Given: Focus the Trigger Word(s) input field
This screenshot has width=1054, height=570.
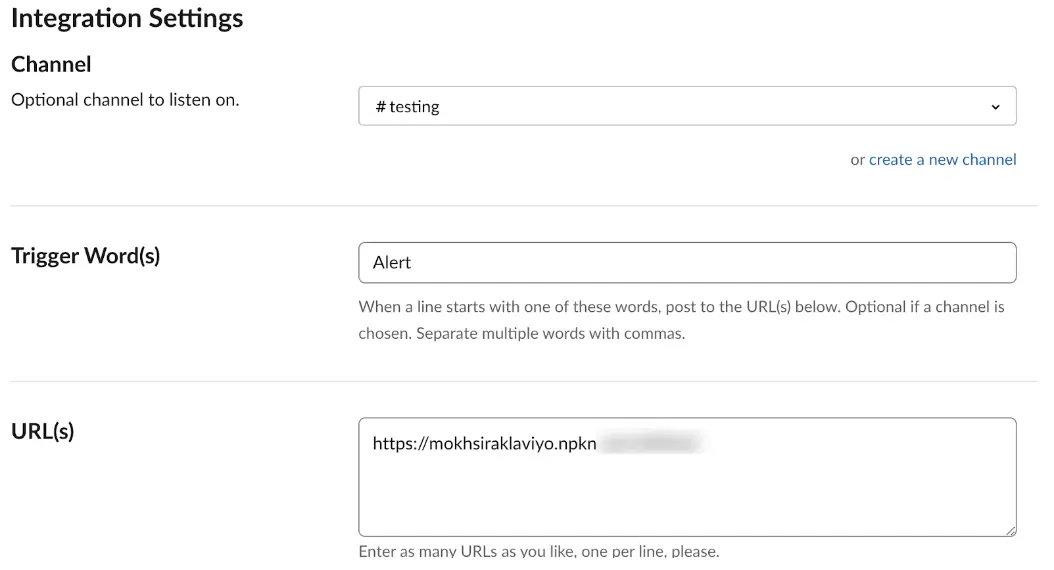Looking at the screenshot, I should point(687,263).
